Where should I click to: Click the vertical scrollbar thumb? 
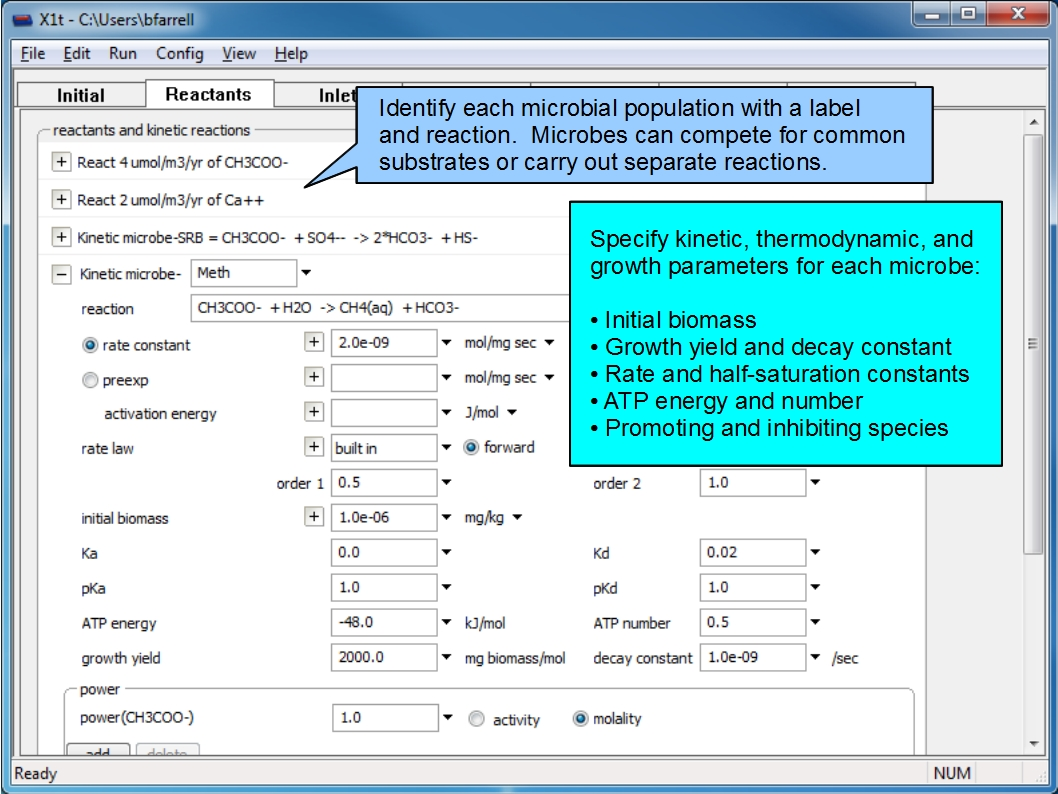(x=1033, y=343)
